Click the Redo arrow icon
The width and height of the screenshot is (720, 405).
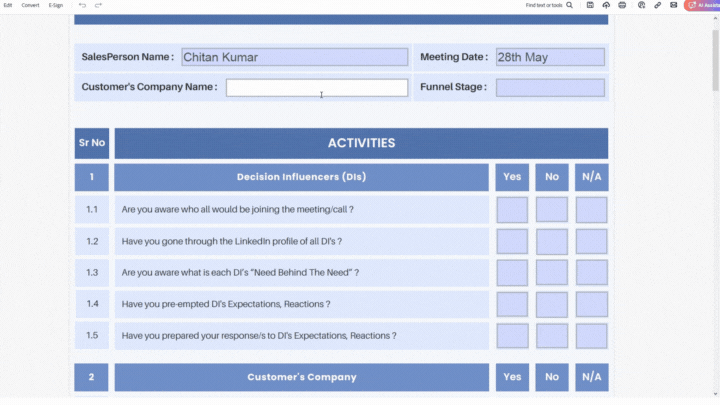coord(98,5)
